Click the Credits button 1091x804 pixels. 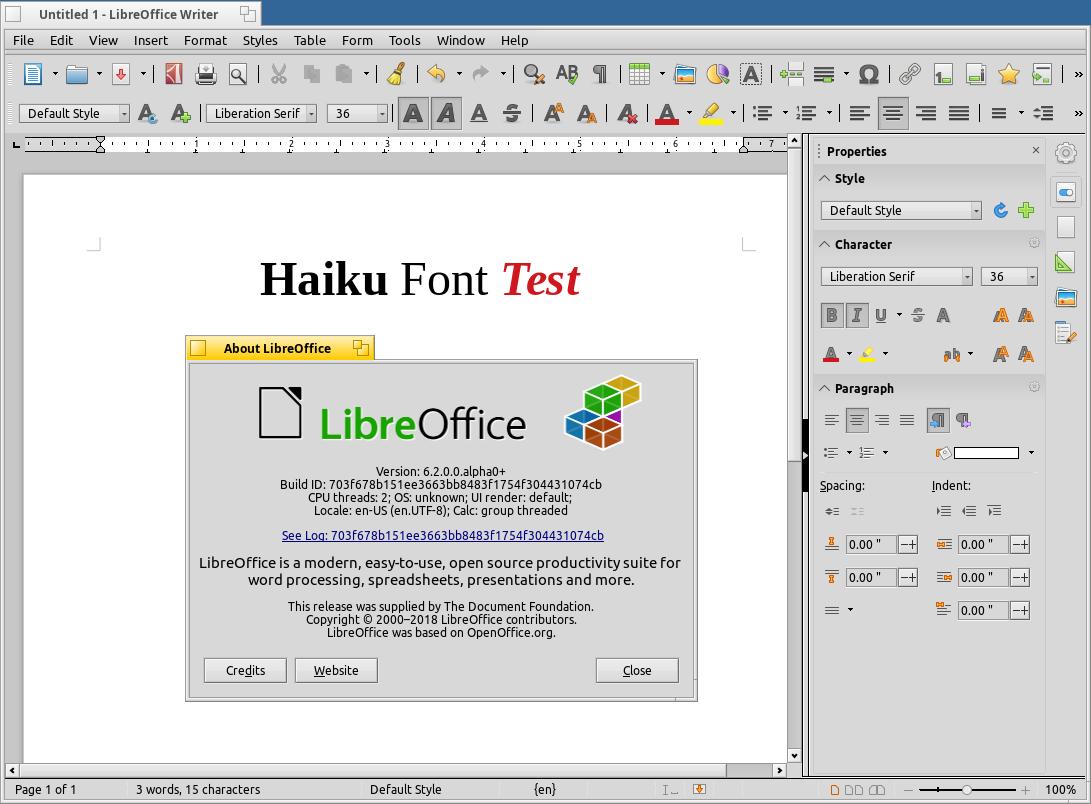(x=246, y=670)
